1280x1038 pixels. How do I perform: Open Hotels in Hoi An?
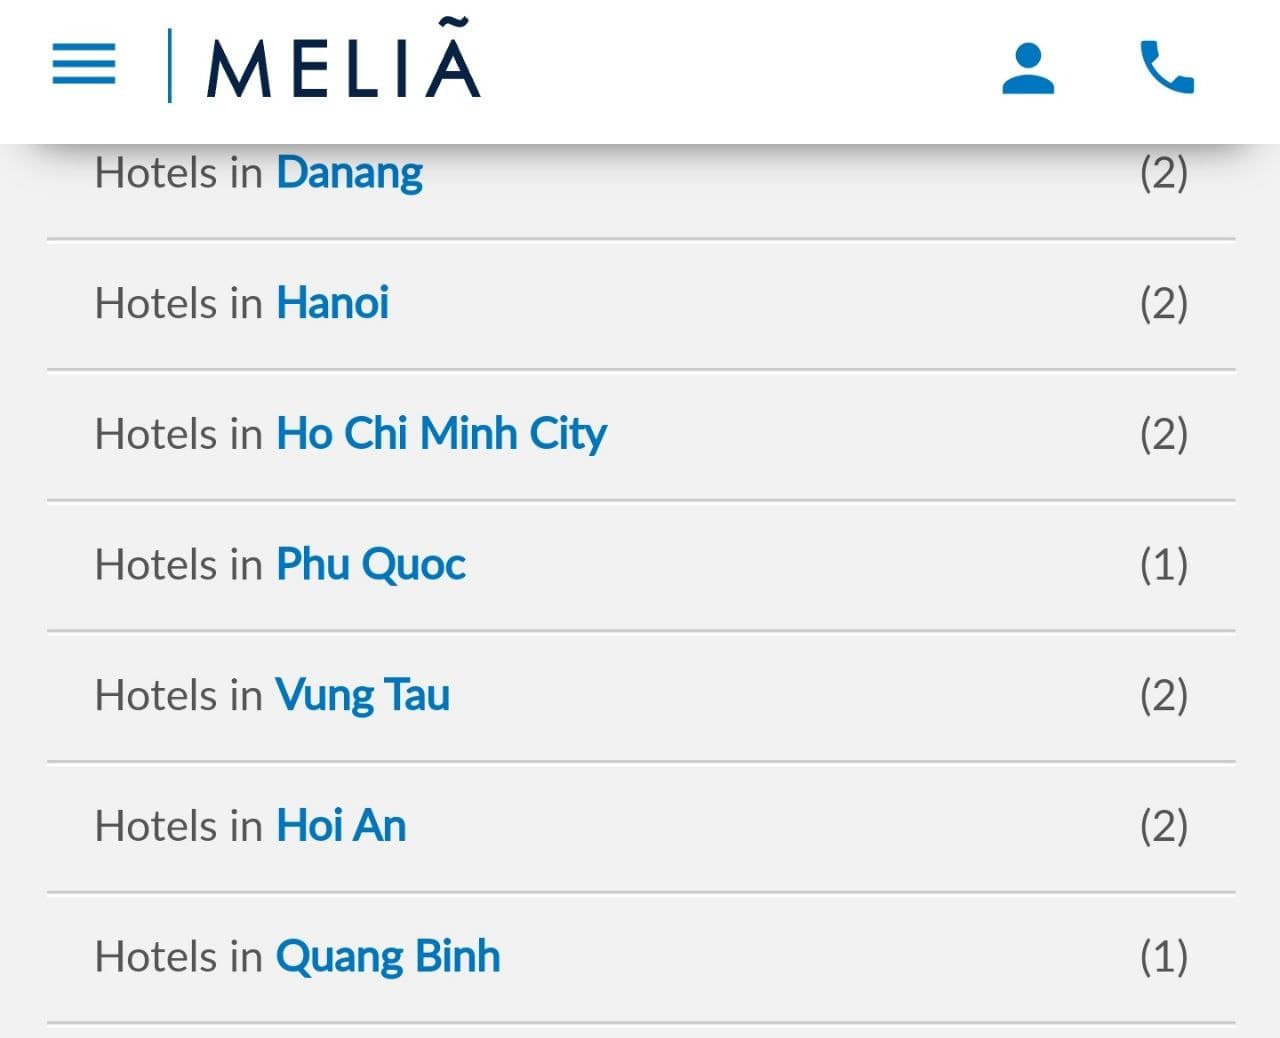coord(340,826)
